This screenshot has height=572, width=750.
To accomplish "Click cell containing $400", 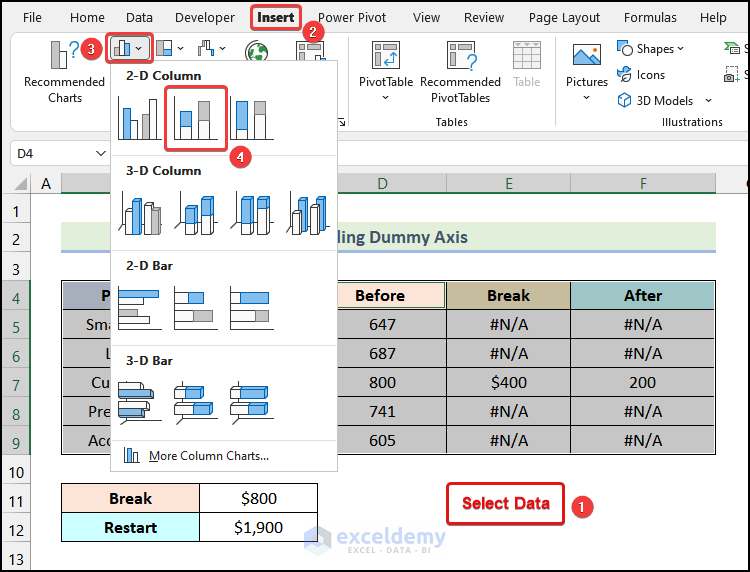I will pos(508,382).
